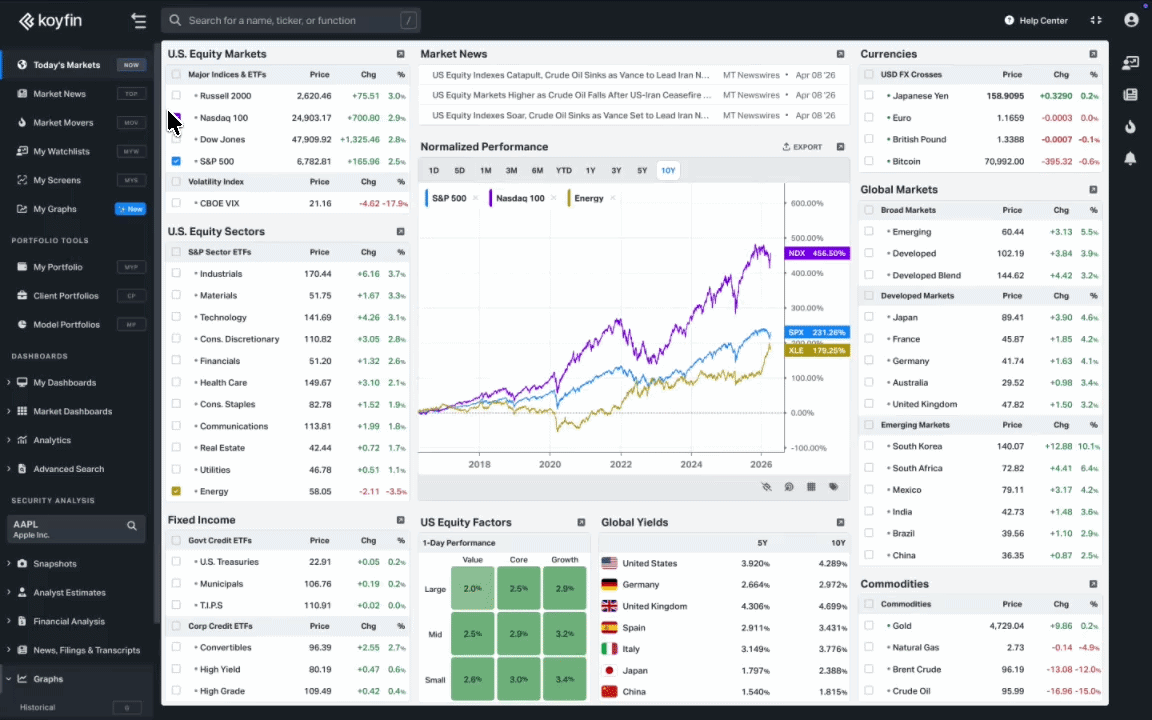Click the Export button above chart
This screenshot has width=1152, height=720.
point(802,147)
